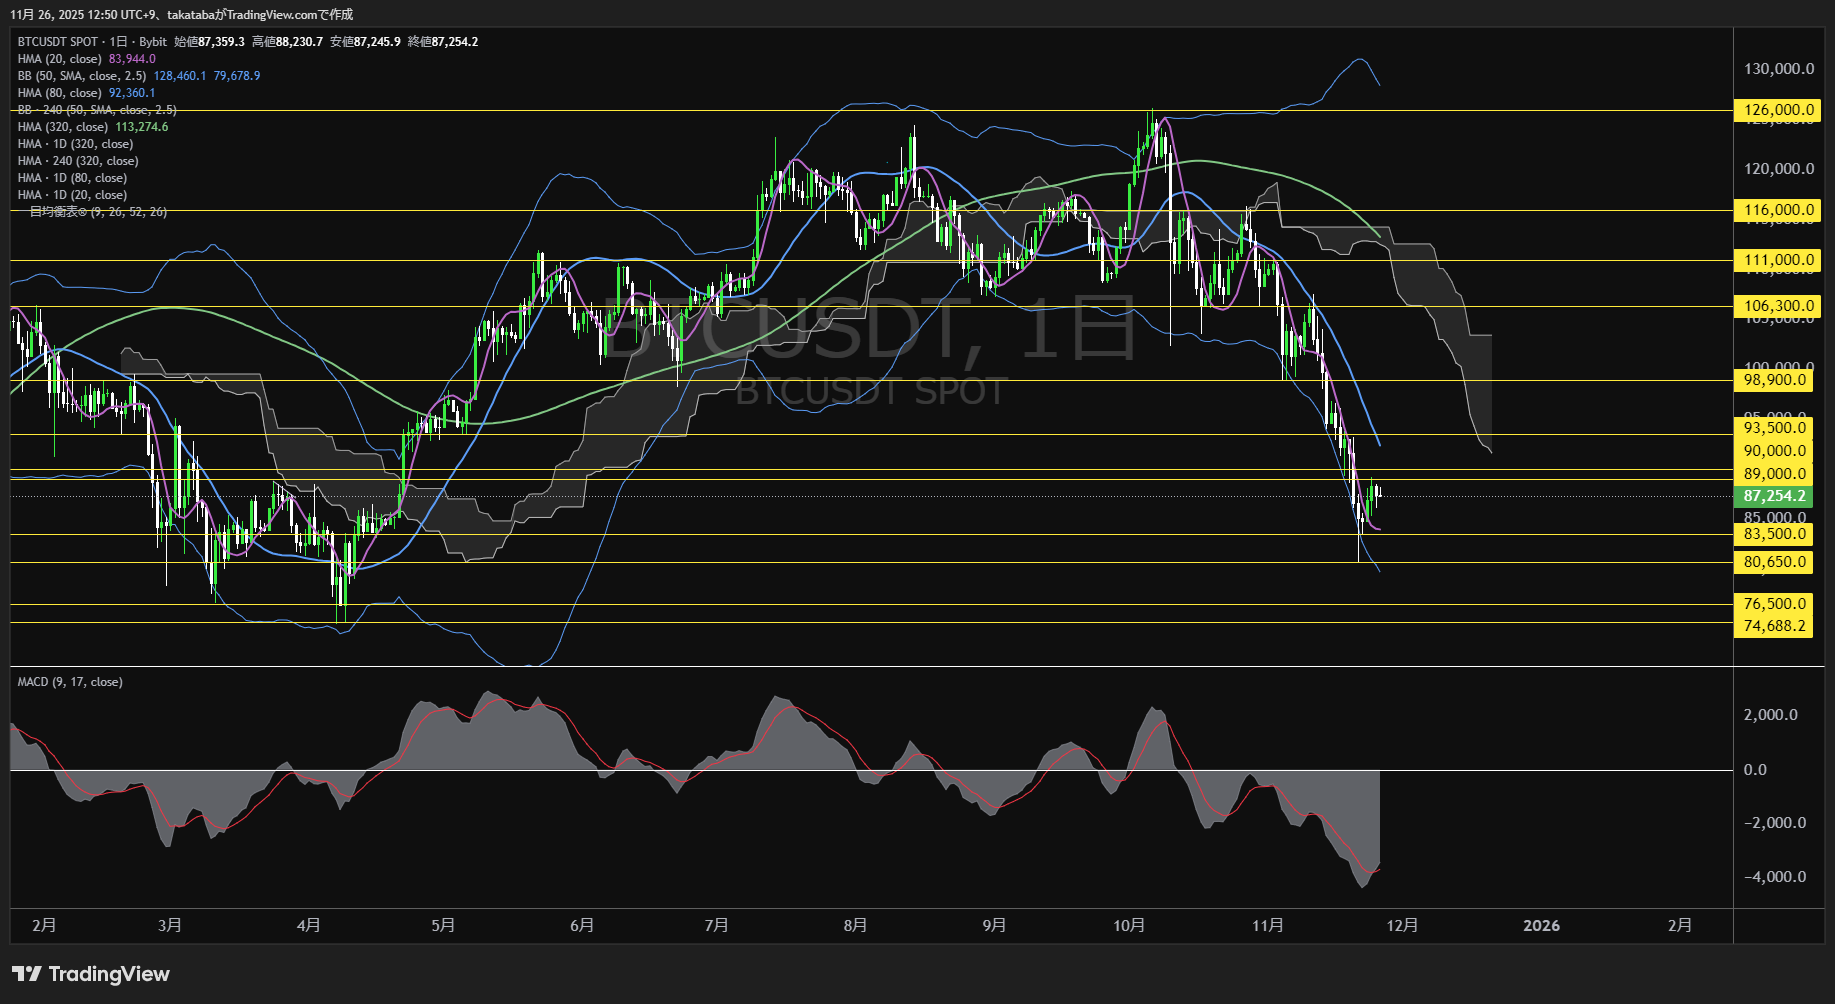Viewport: 1835px width, 1004px height.
Task: Click the 80,650.0 support level label
Action: pos(1774,562)
